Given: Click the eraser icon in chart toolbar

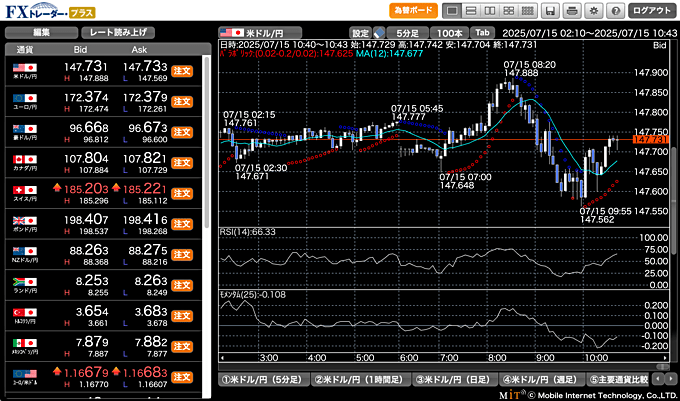Looking at the screenshot, I should pos(379,33).
